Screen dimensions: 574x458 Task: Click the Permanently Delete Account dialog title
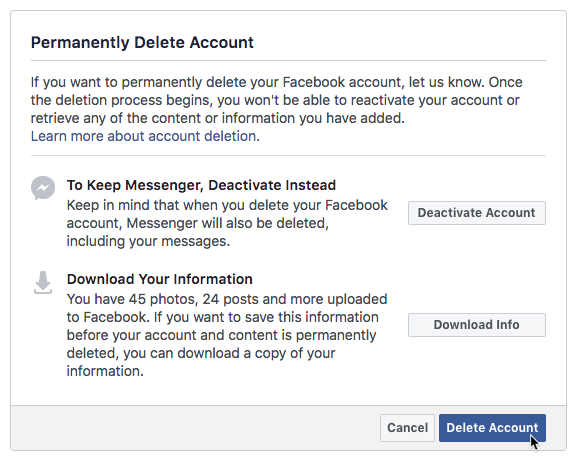142,42
